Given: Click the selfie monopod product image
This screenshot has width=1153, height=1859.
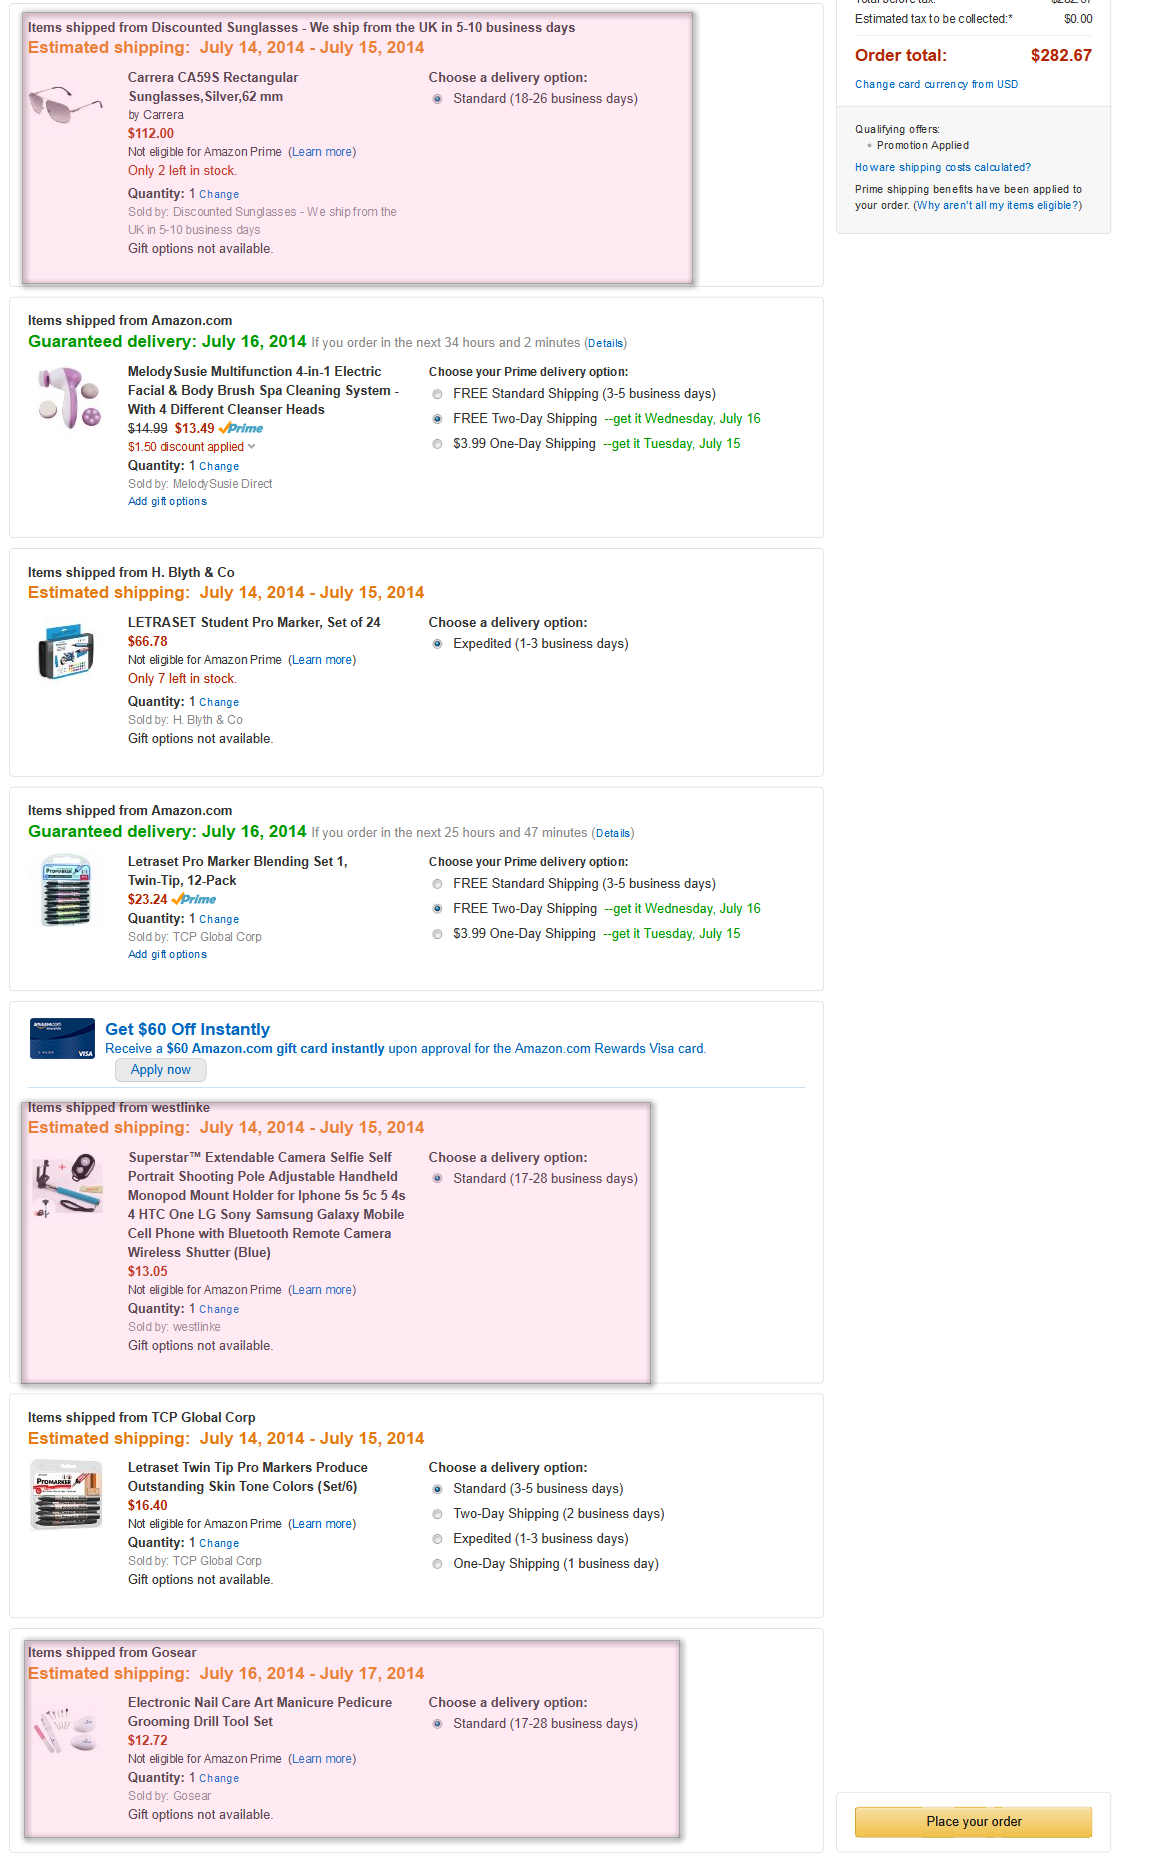Looking at the screenshot, I should pyautogui.click(x=67, y=1186).
